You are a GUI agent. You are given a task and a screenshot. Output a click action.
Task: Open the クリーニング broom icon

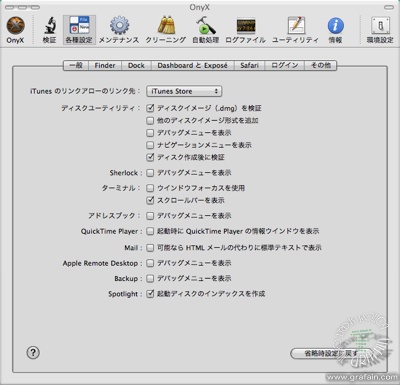[x=166, y=30]
